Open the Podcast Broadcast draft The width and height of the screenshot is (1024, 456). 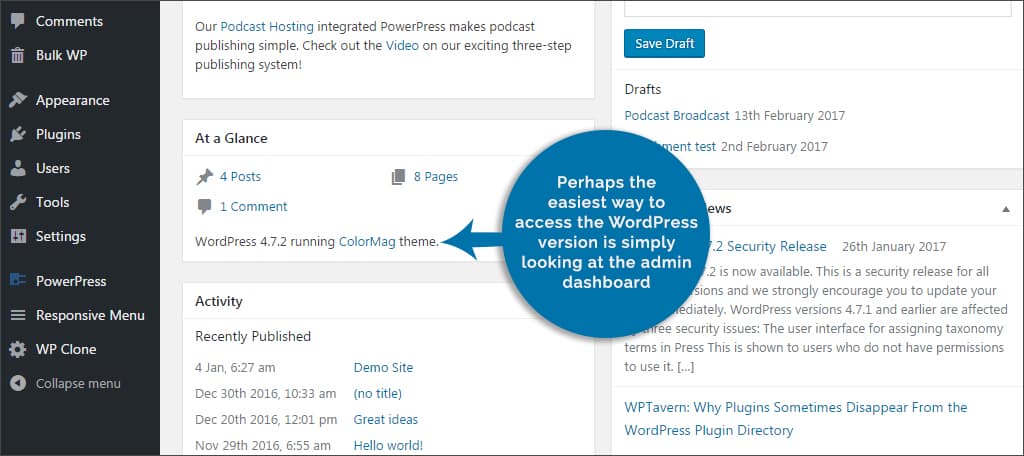pos(677,116)
